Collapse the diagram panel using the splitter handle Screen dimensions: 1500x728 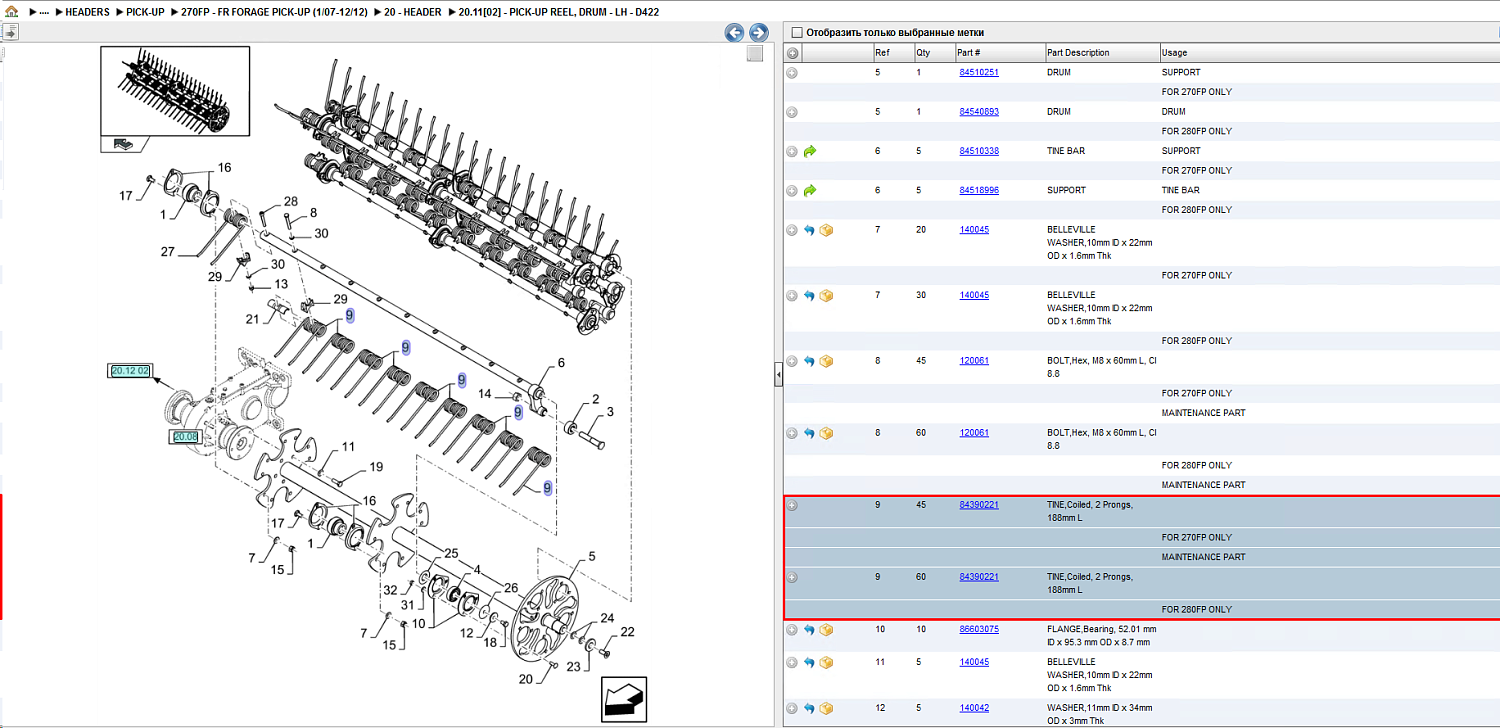pos(778,375)
